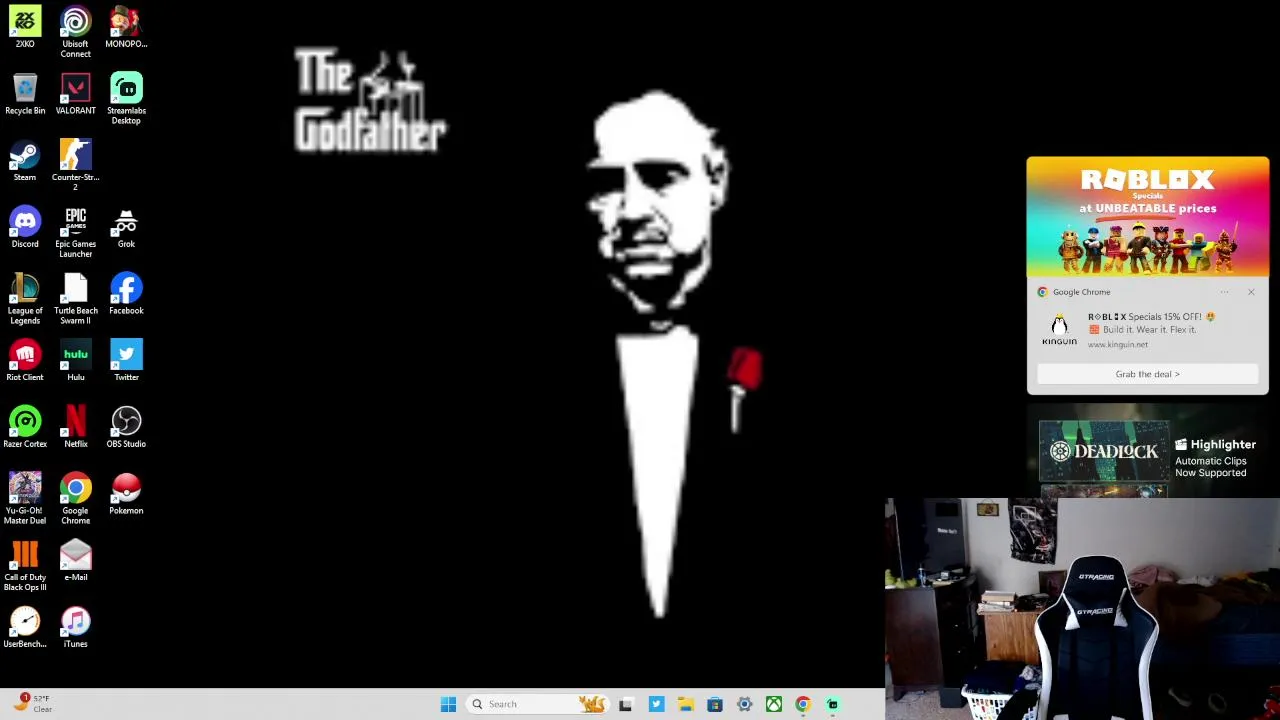
Task: Open the Hulu desktop shortcut
Action: tap(75, 361)
